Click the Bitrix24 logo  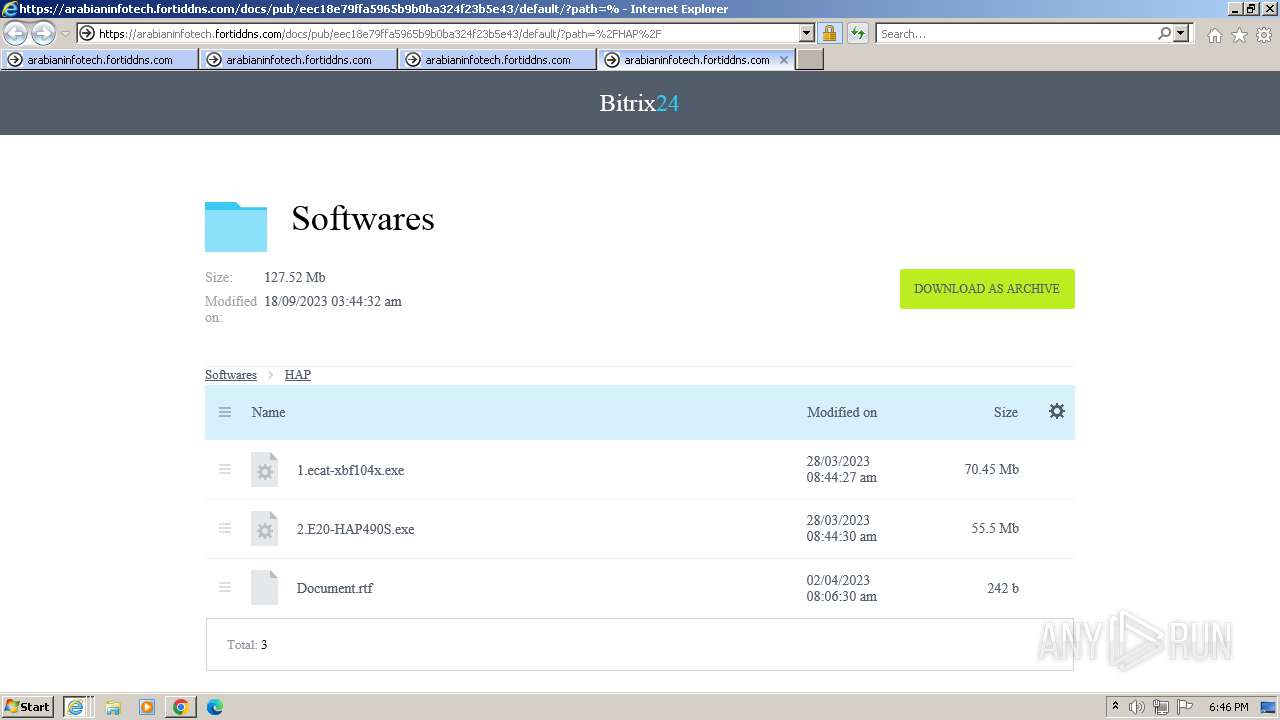(639, 103)
